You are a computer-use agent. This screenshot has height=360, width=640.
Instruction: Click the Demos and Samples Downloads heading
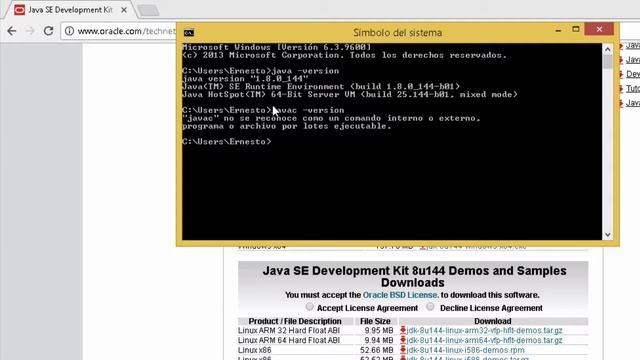tap(414, 277)
